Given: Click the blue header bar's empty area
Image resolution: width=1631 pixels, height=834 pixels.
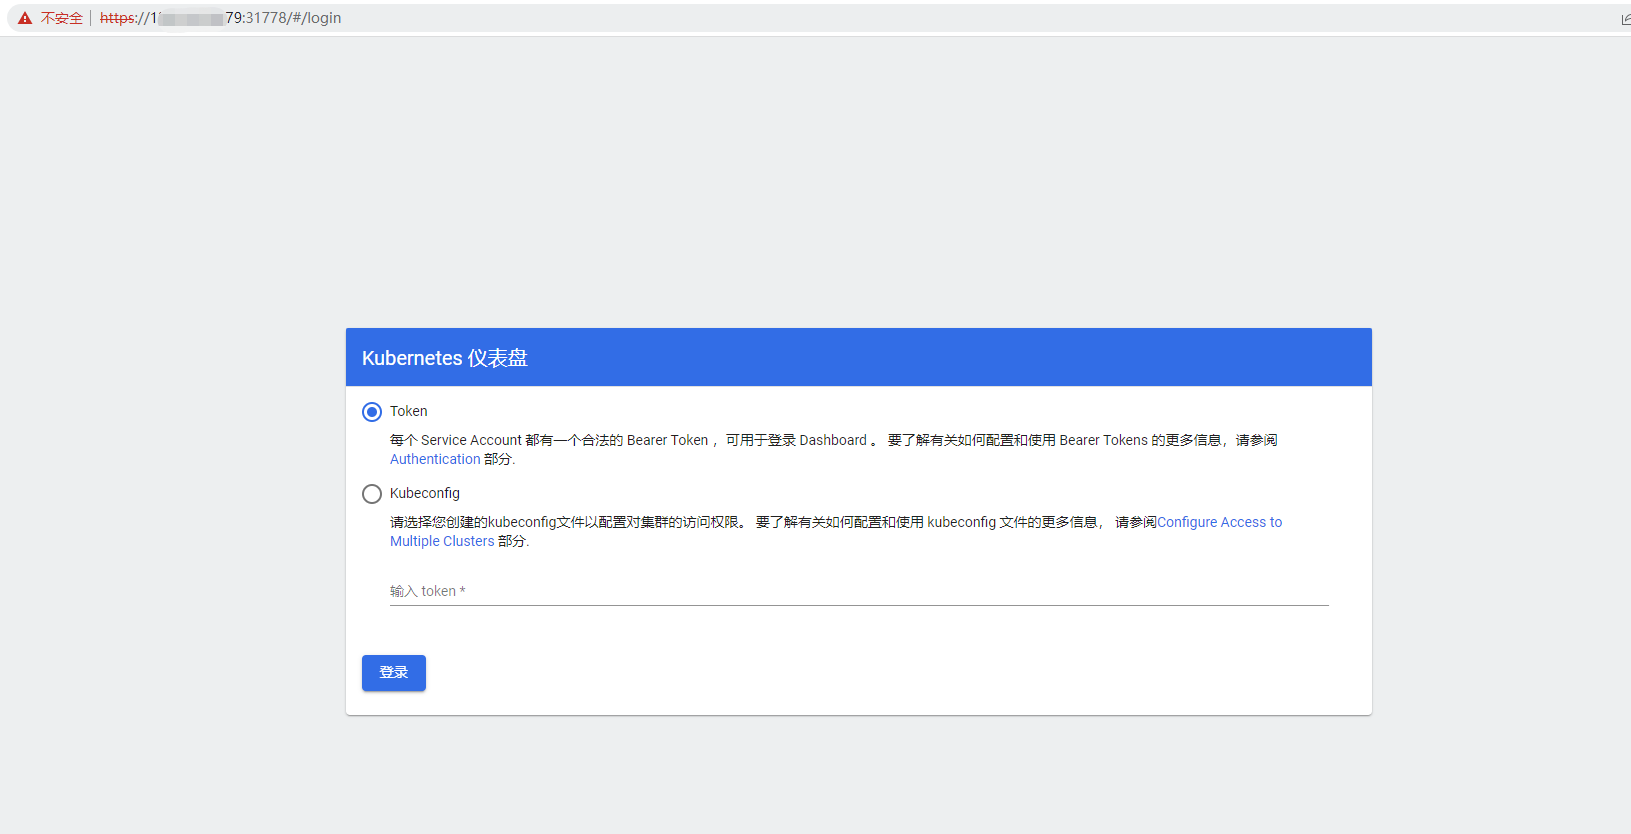Looking at the screenshot, I should pyautogui.click(x=950, y=358).
